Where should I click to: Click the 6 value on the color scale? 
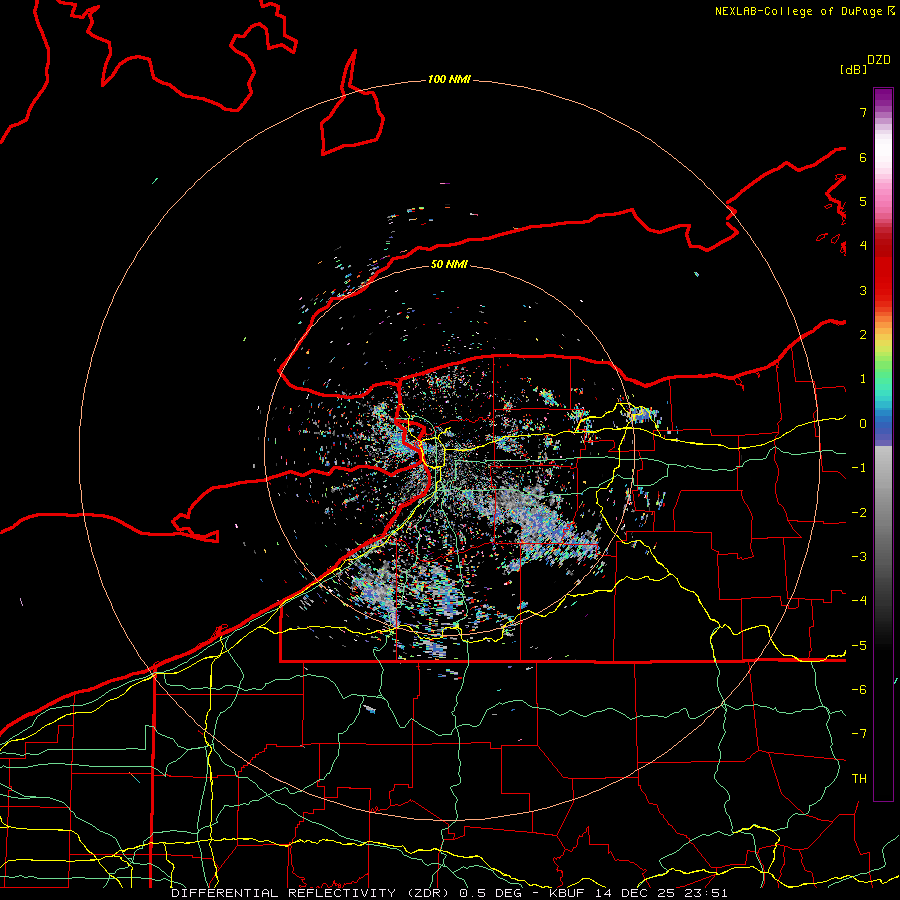(863, 157)
